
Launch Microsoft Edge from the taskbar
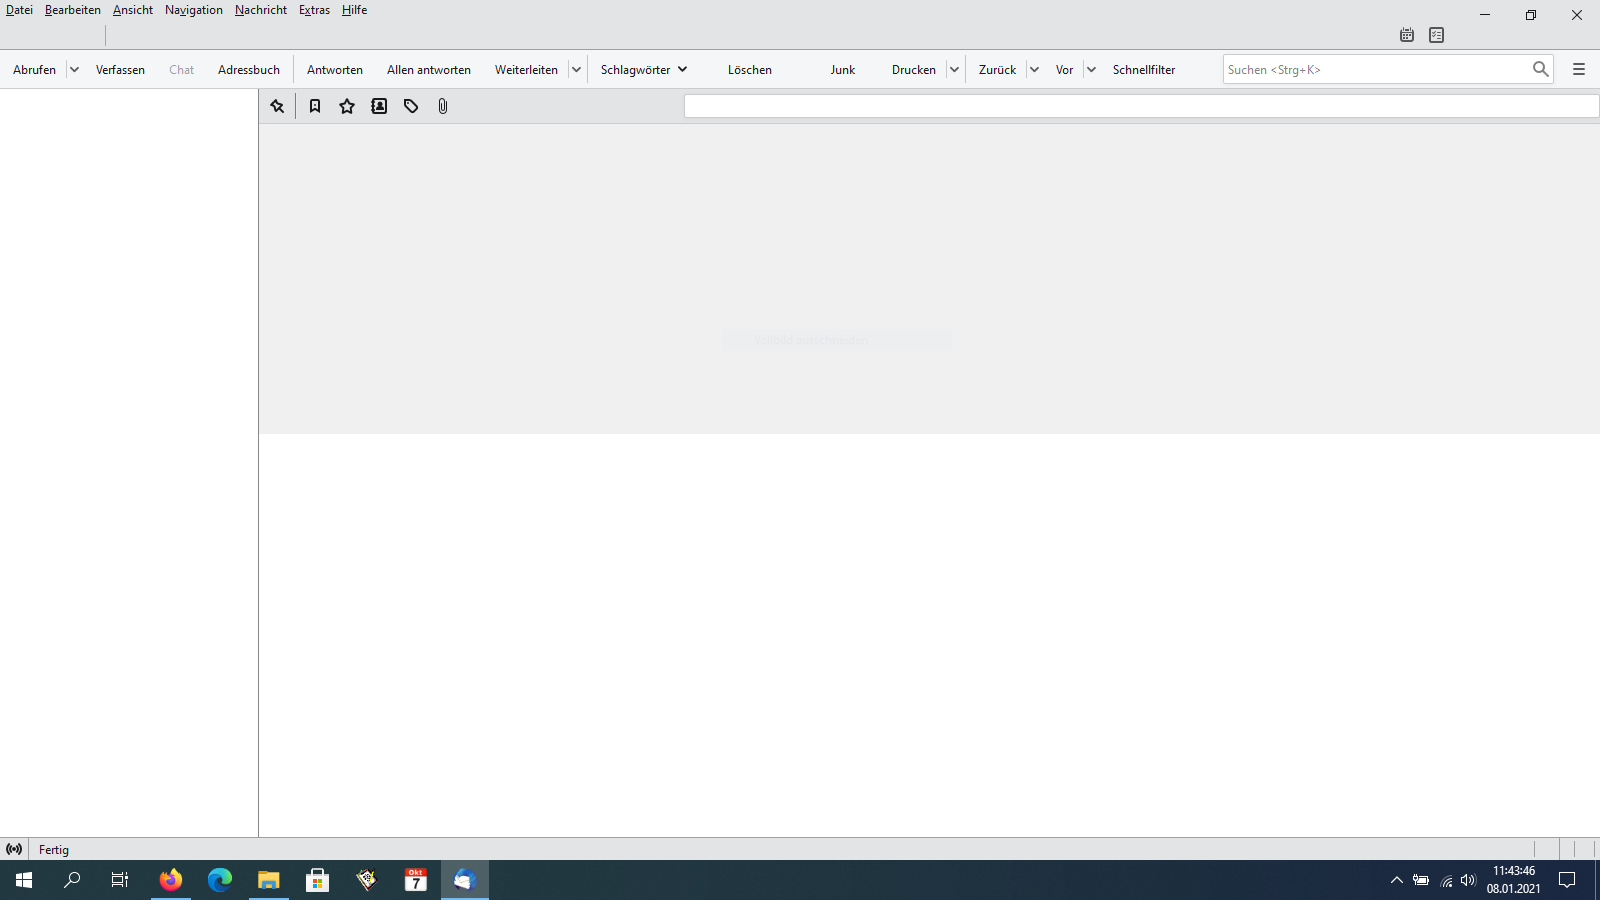coord(220,880)
